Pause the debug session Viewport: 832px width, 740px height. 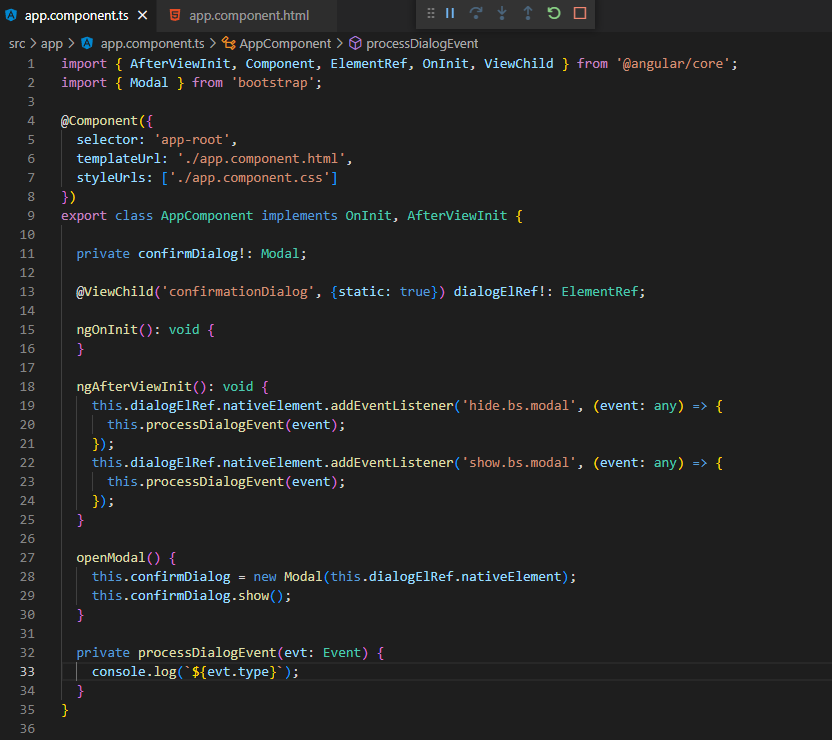pos(450,13)
